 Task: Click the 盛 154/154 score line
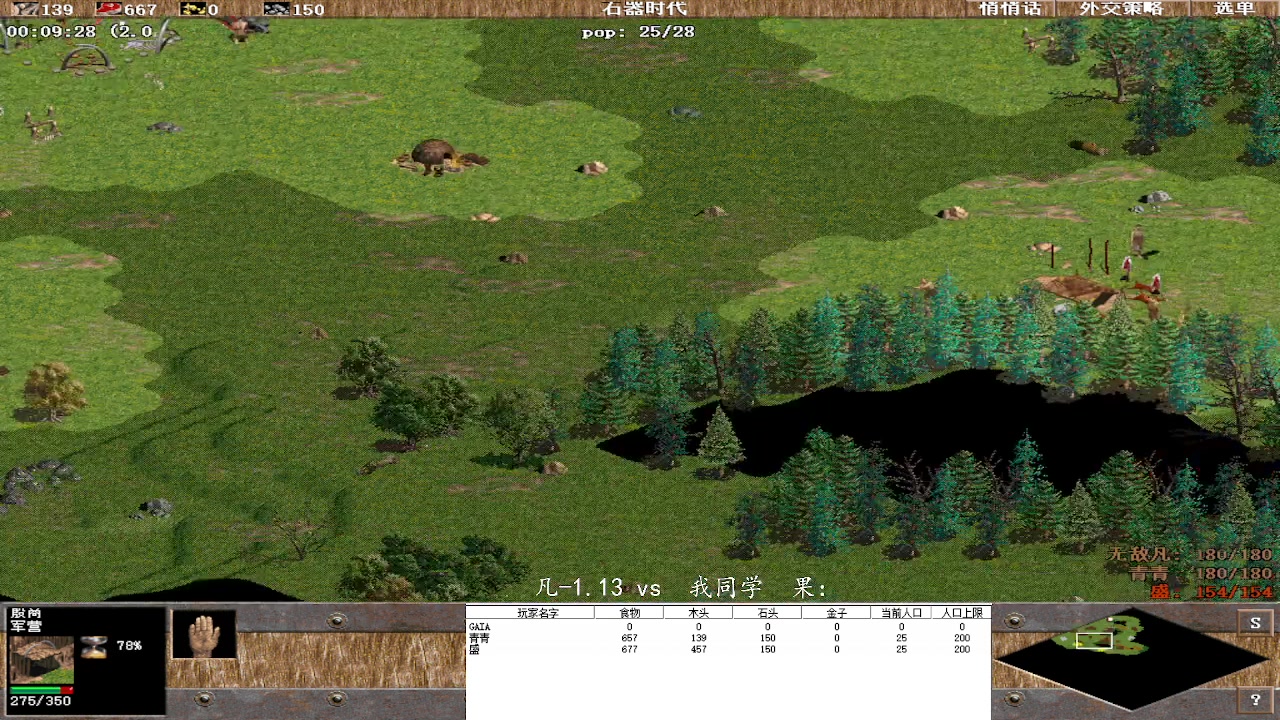(x=1212, y=592)
